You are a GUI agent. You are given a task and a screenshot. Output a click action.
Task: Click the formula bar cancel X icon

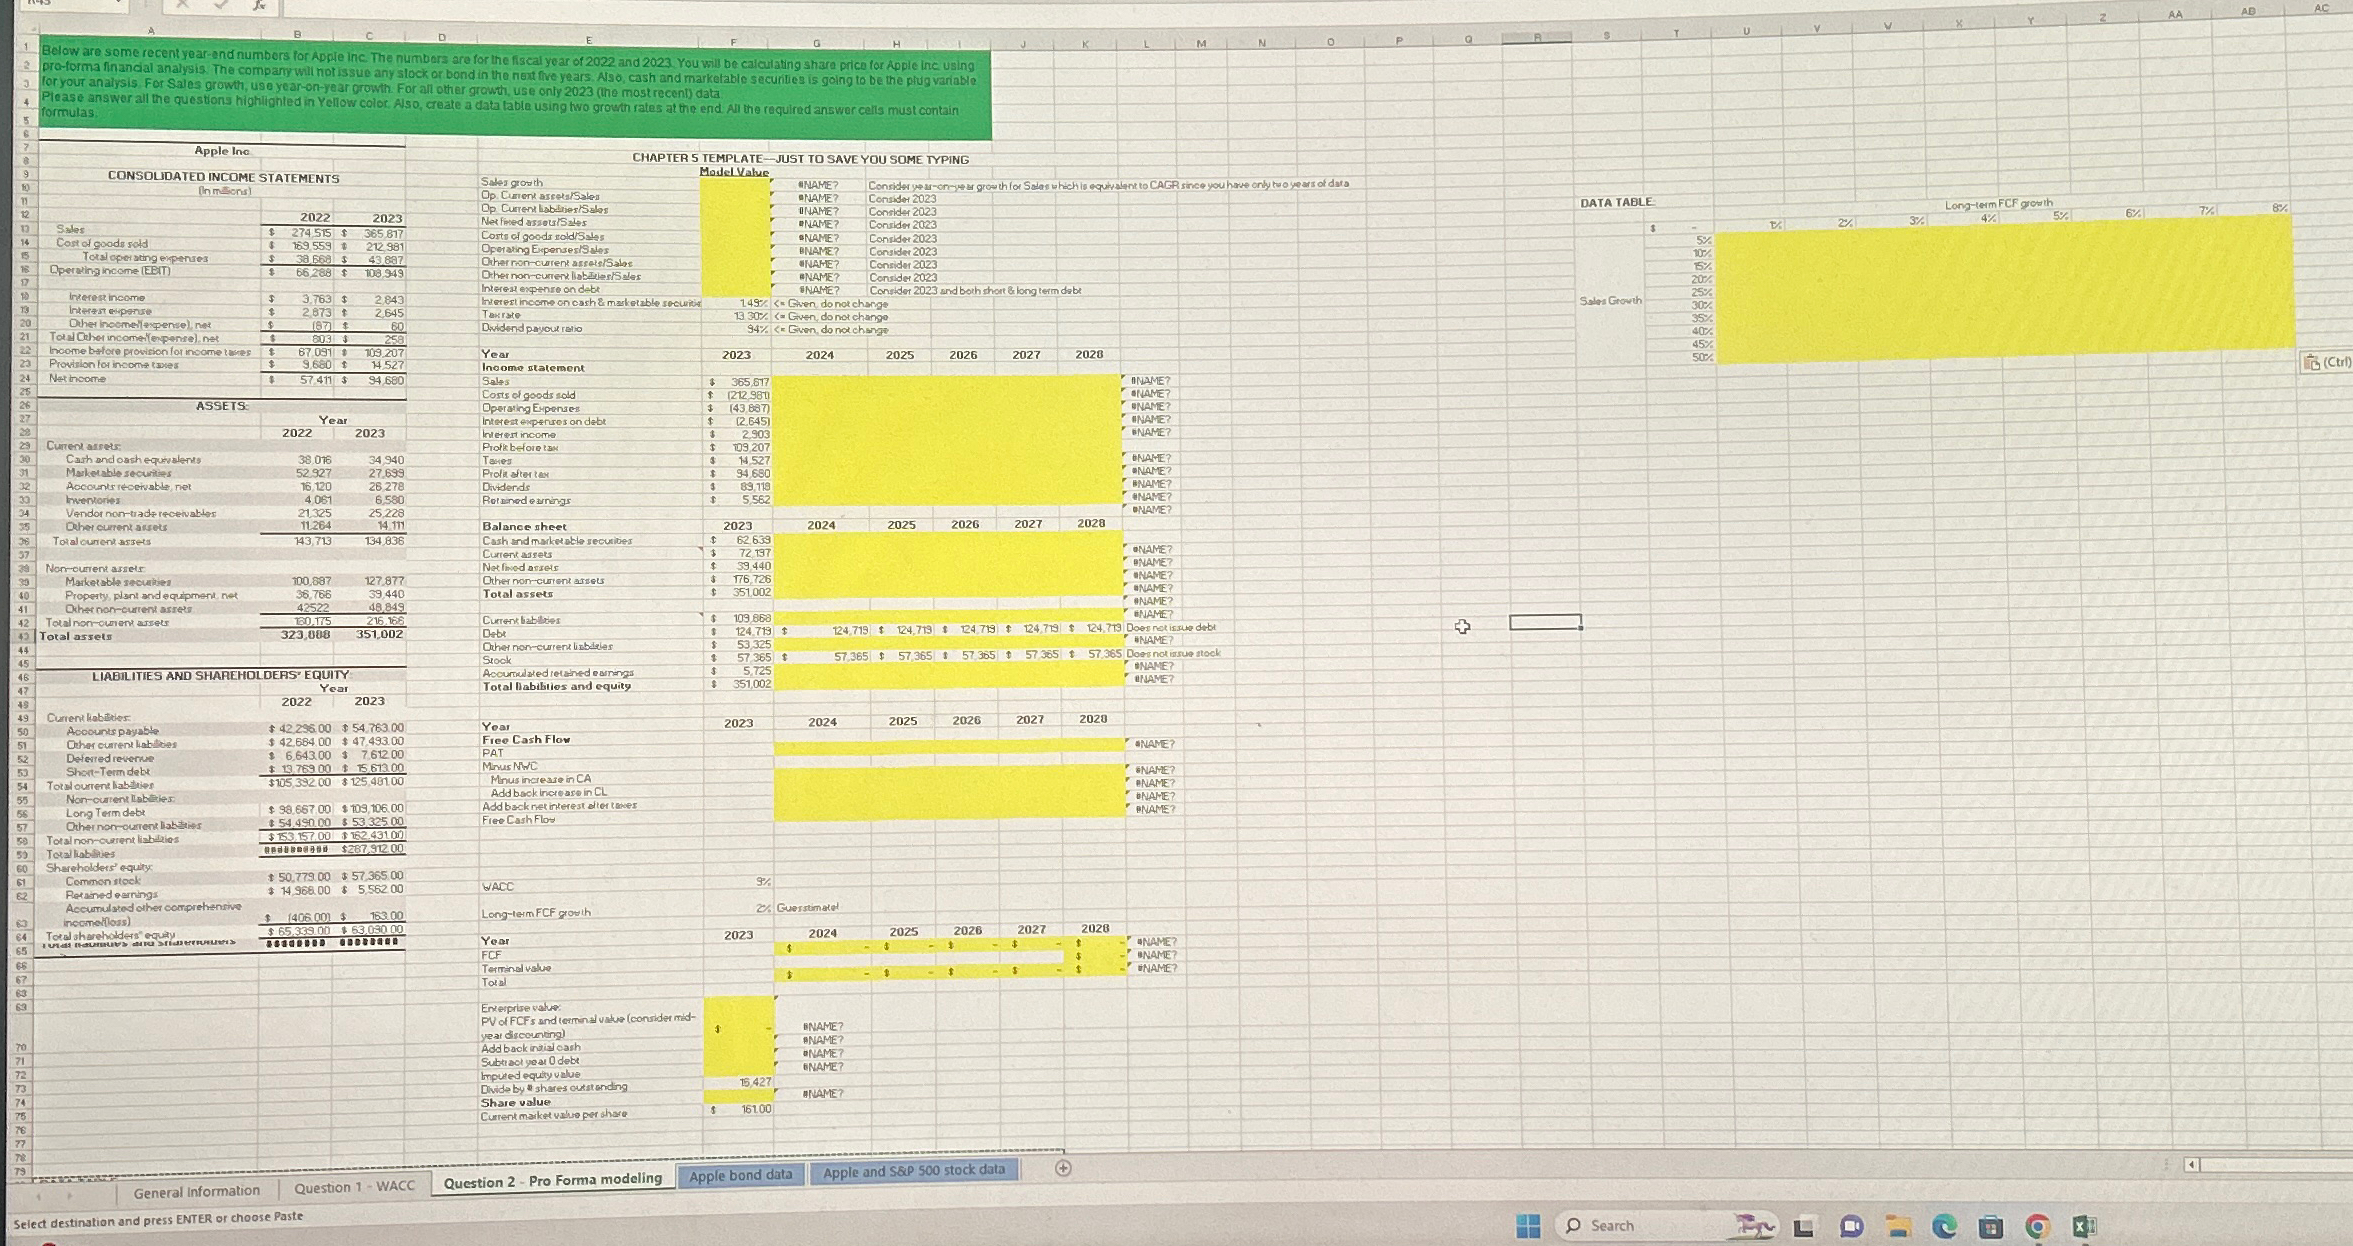coord(183,5)
